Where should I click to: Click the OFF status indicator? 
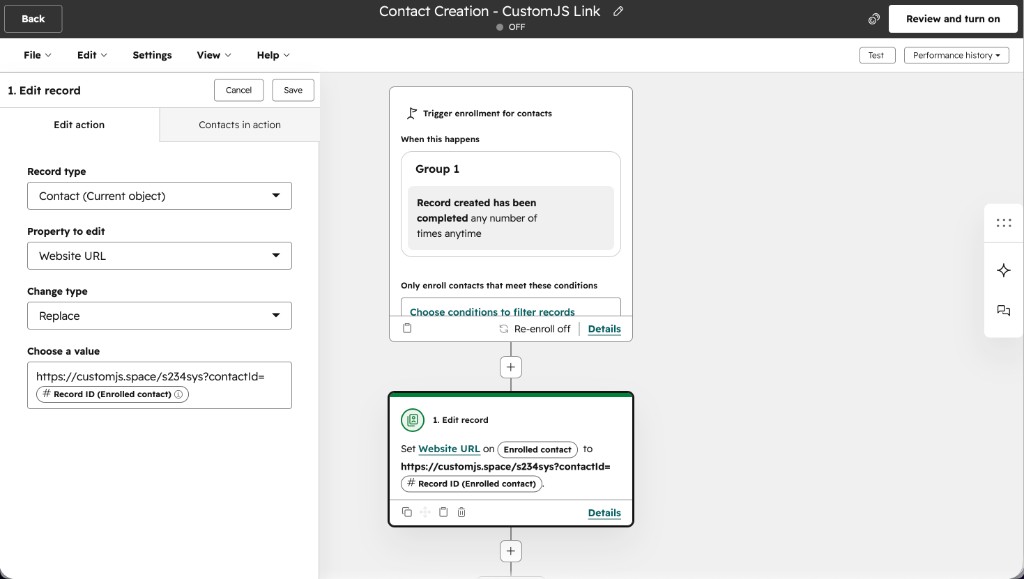point(510,27)
